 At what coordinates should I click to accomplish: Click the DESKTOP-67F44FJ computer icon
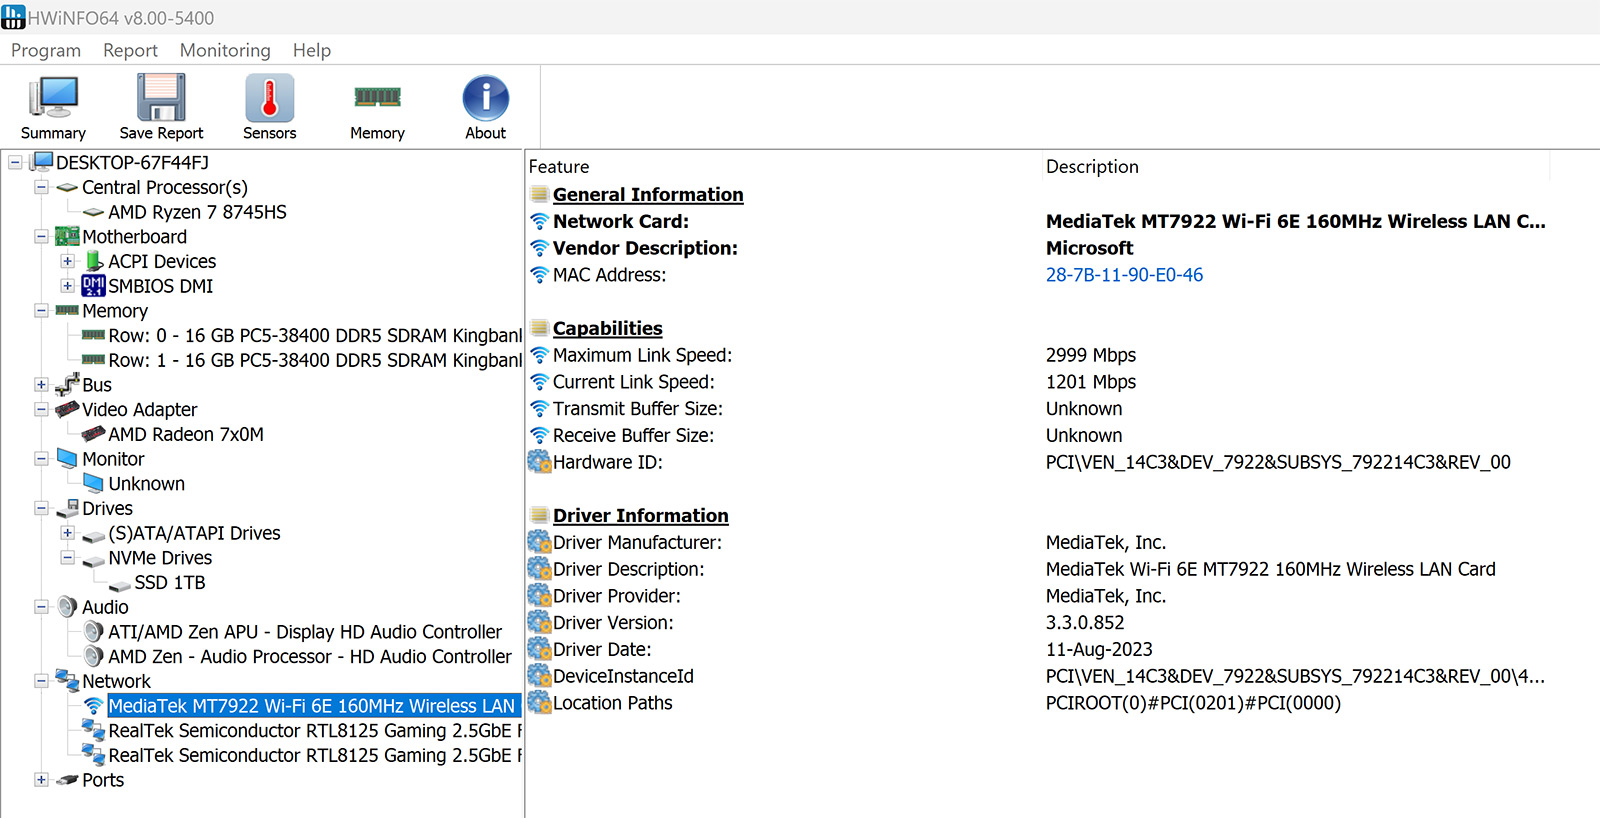click(42, 162)
